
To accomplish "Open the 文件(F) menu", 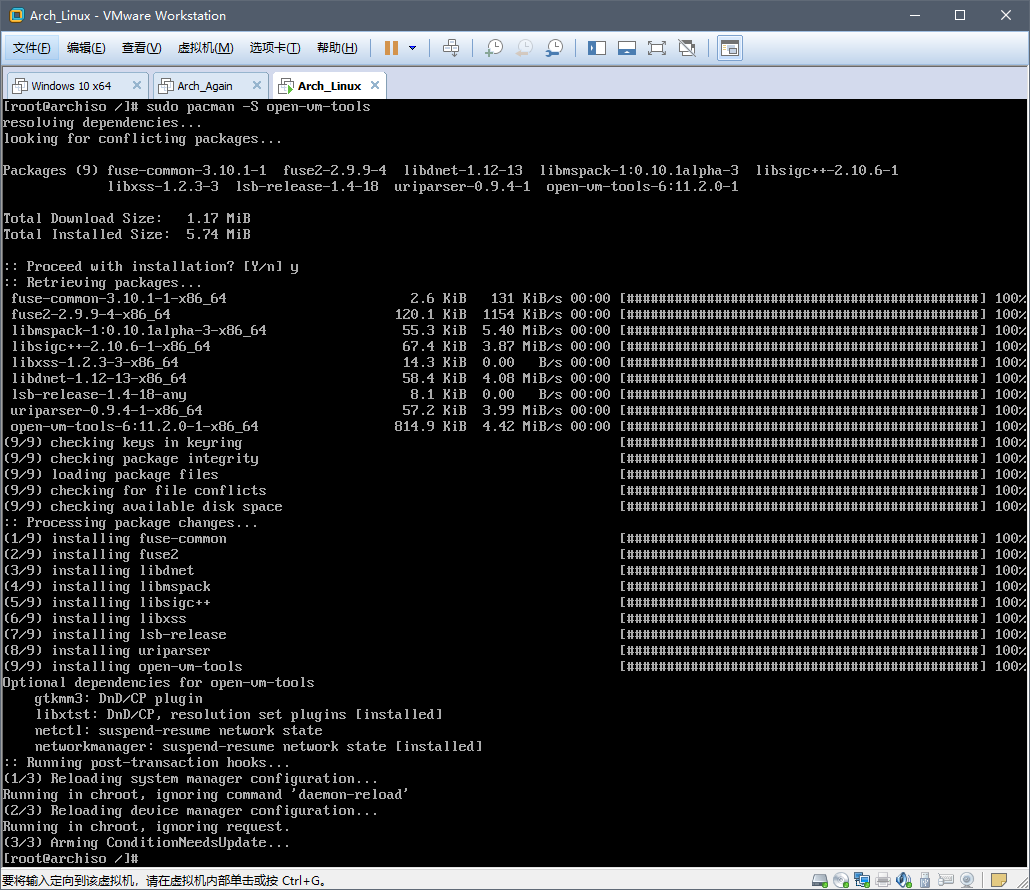I will (31, 48).
